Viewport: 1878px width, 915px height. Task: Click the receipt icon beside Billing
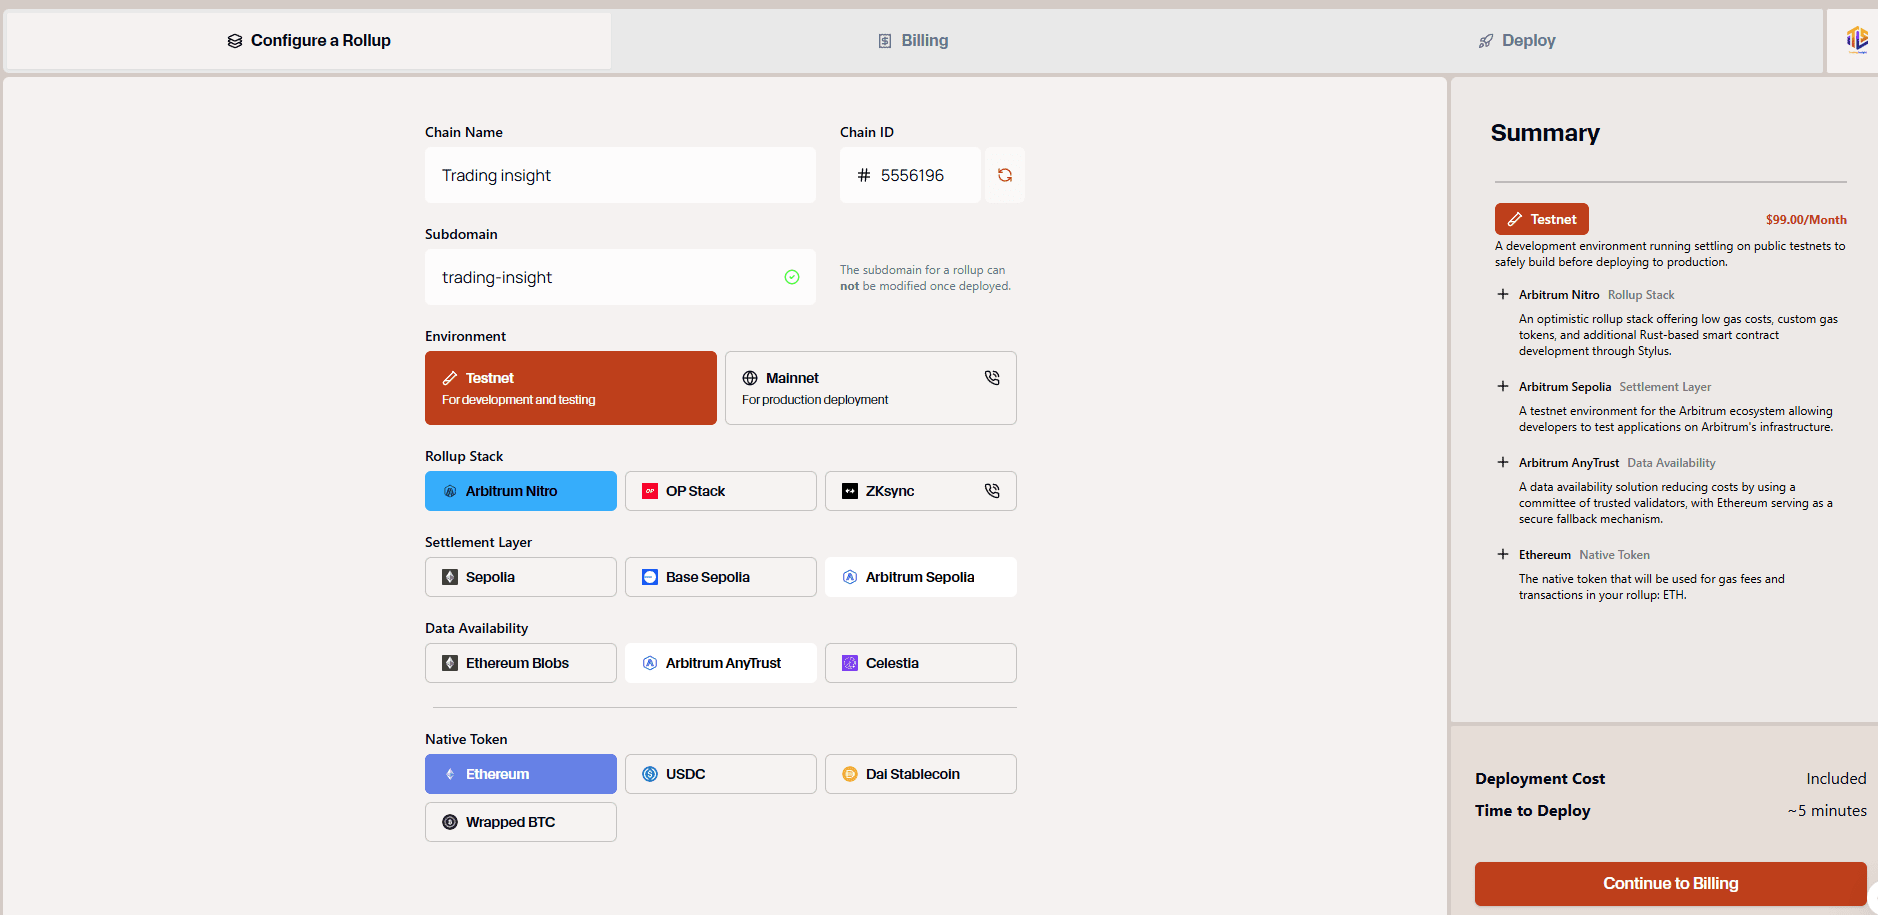tap(885, 41)
